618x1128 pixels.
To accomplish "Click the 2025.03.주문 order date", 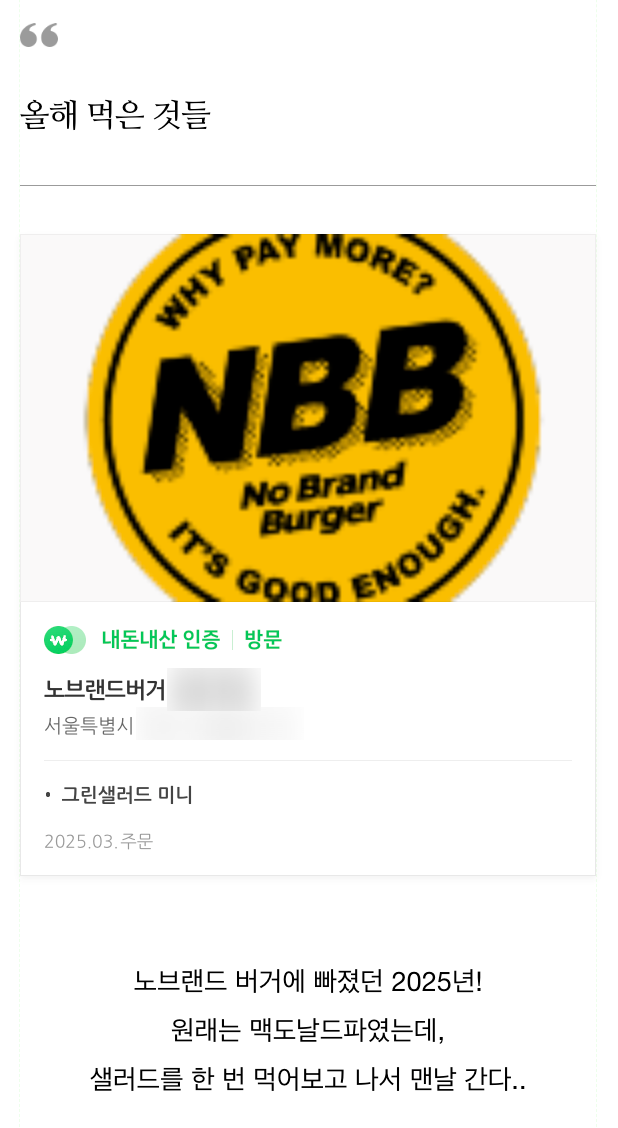I will coord(99,842).
